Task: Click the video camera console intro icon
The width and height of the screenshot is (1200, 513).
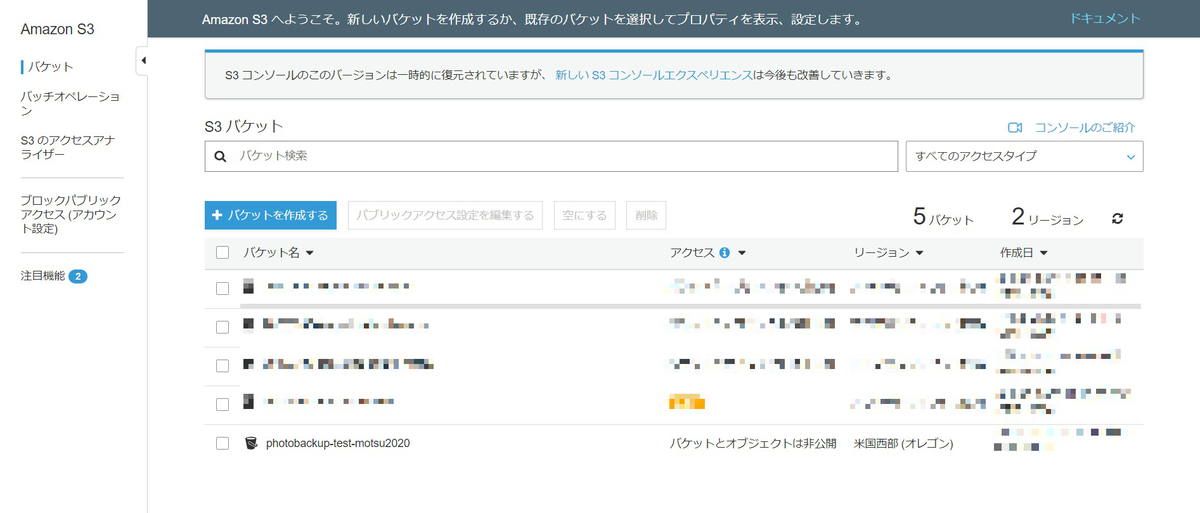Action: [x=1015, y=128]
